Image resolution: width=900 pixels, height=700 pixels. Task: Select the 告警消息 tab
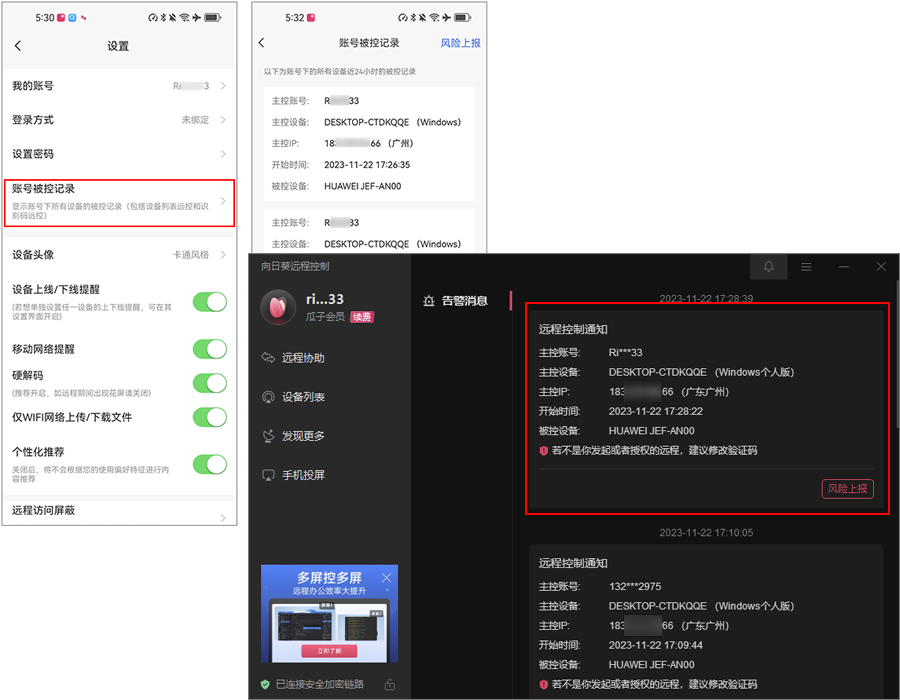[465, 301]
